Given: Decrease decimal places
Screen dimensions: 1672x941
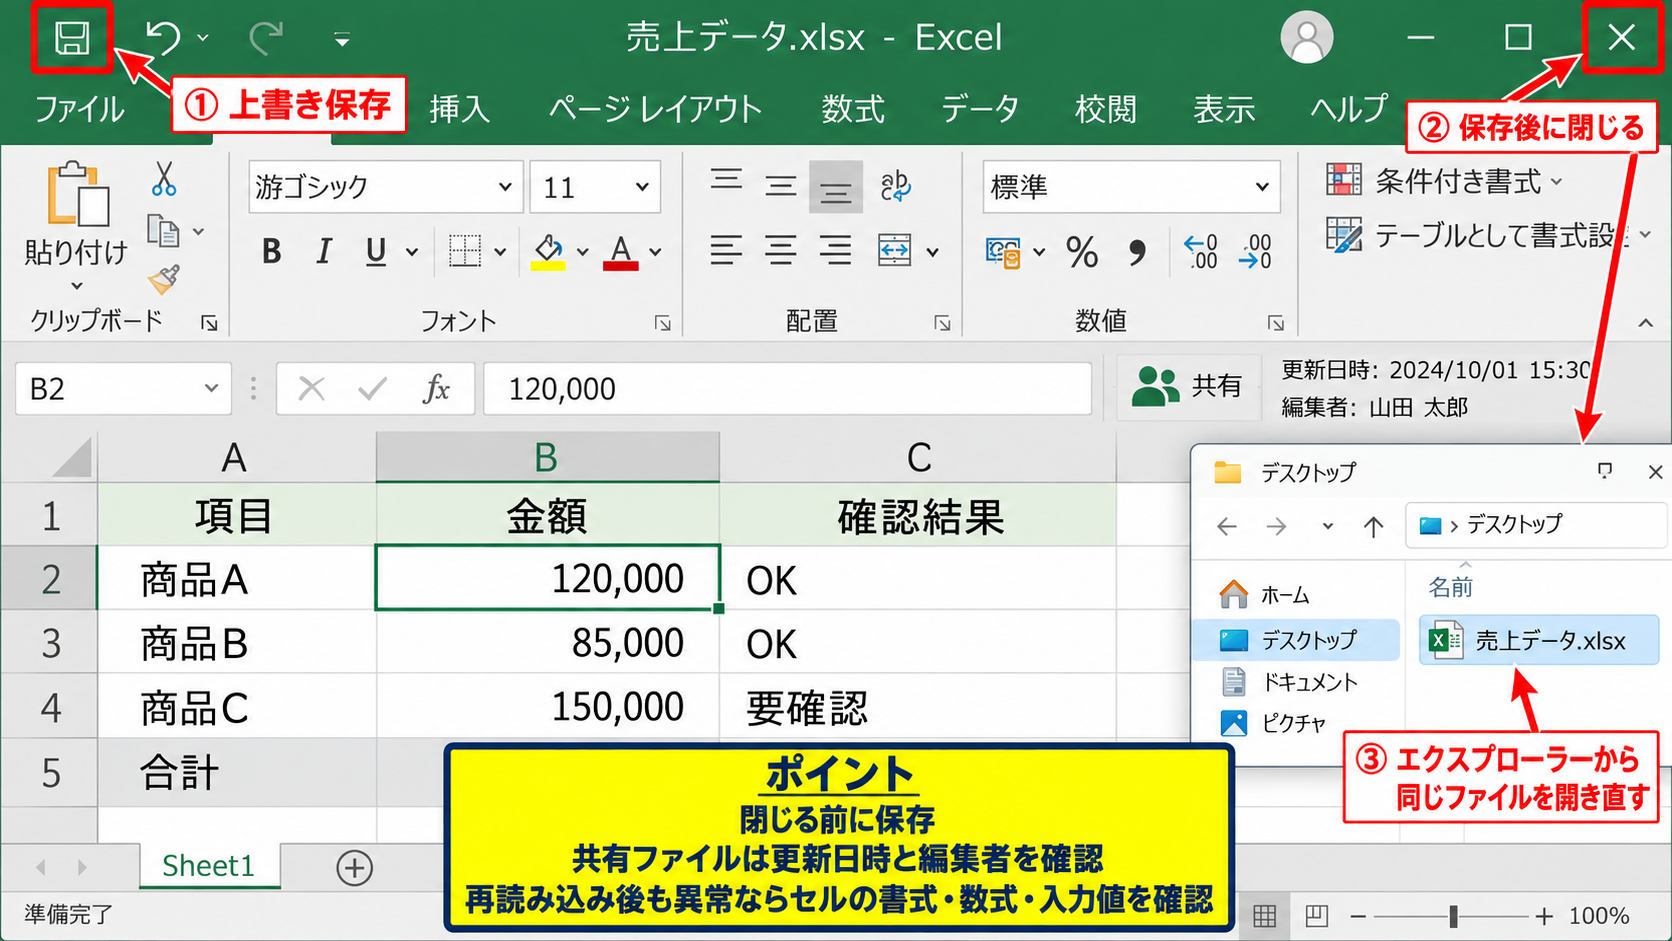Looking at the screenshot, I should click(x=1255, y=252).
